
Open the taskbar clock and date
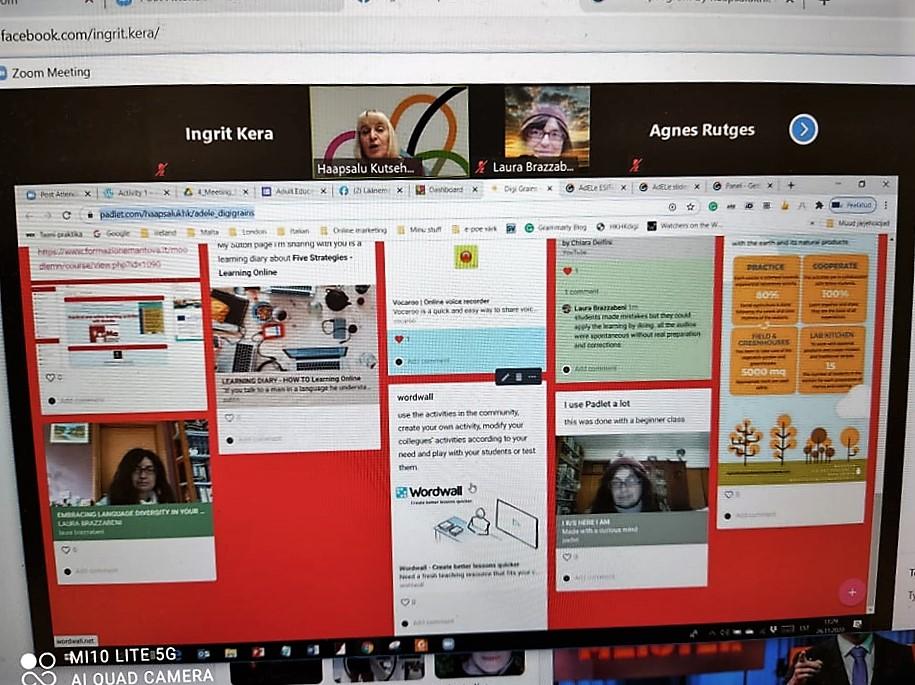(829, 625)
